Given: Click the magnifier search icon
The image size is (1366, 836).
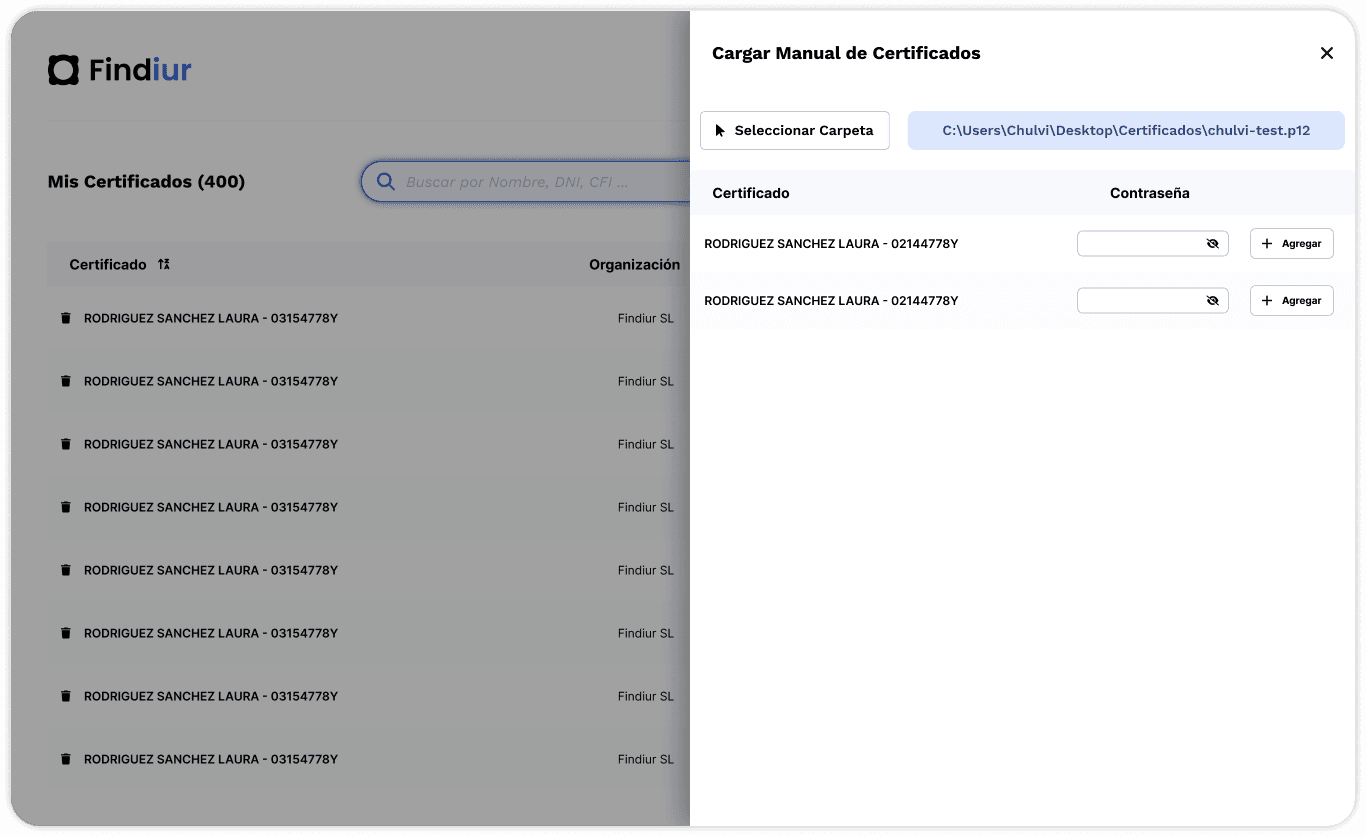Looking at the screenshot, I should [x=385, y=182].
